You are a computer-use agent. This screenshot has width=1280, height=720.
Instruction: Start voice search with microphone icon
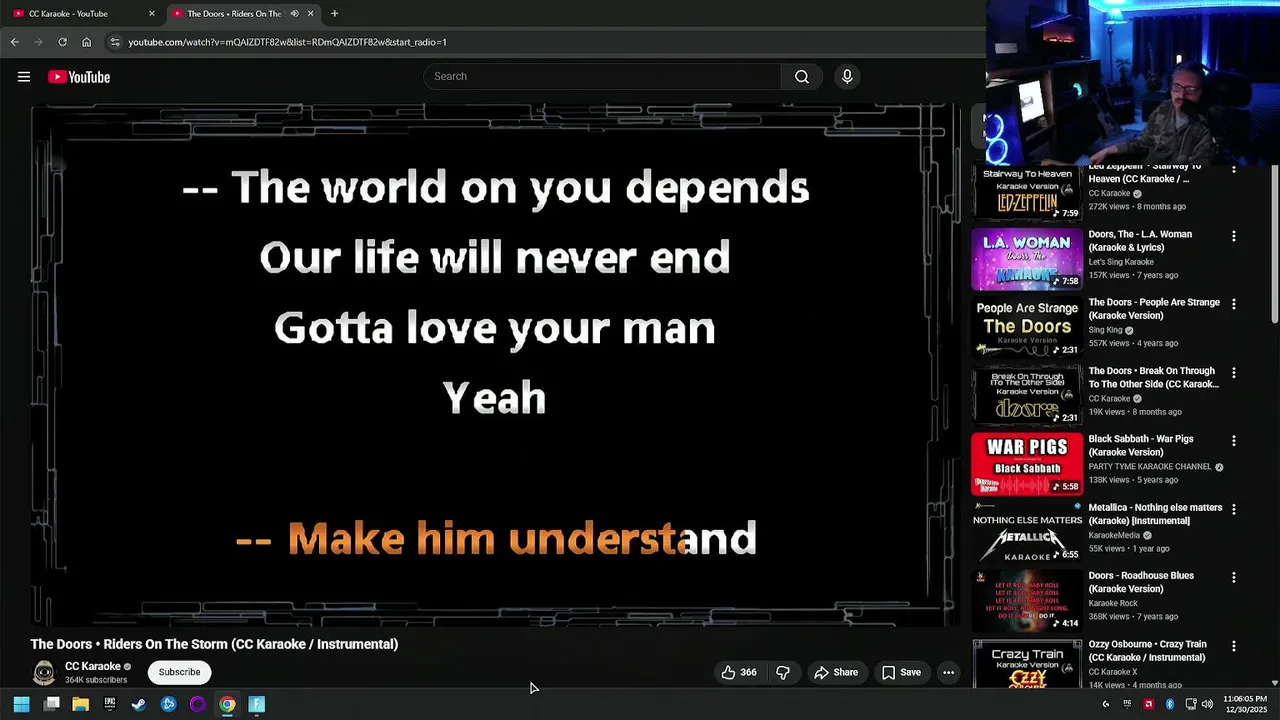coord(847,77)
